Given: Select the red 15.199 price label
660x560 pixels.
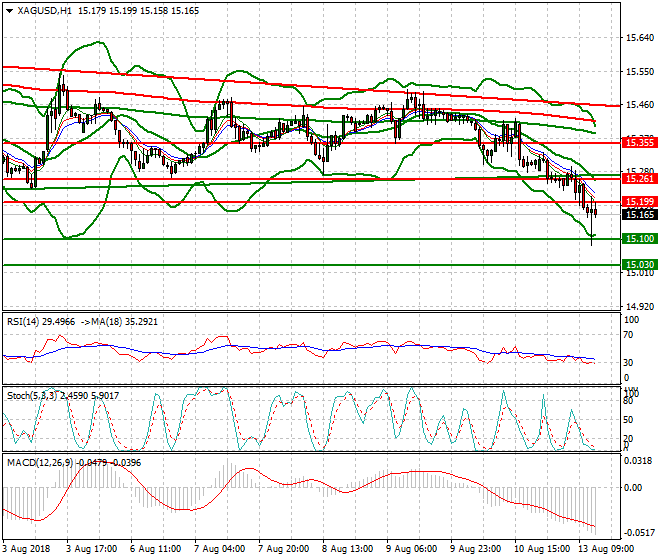Looking at the screenshot, I should coord(638,201).
